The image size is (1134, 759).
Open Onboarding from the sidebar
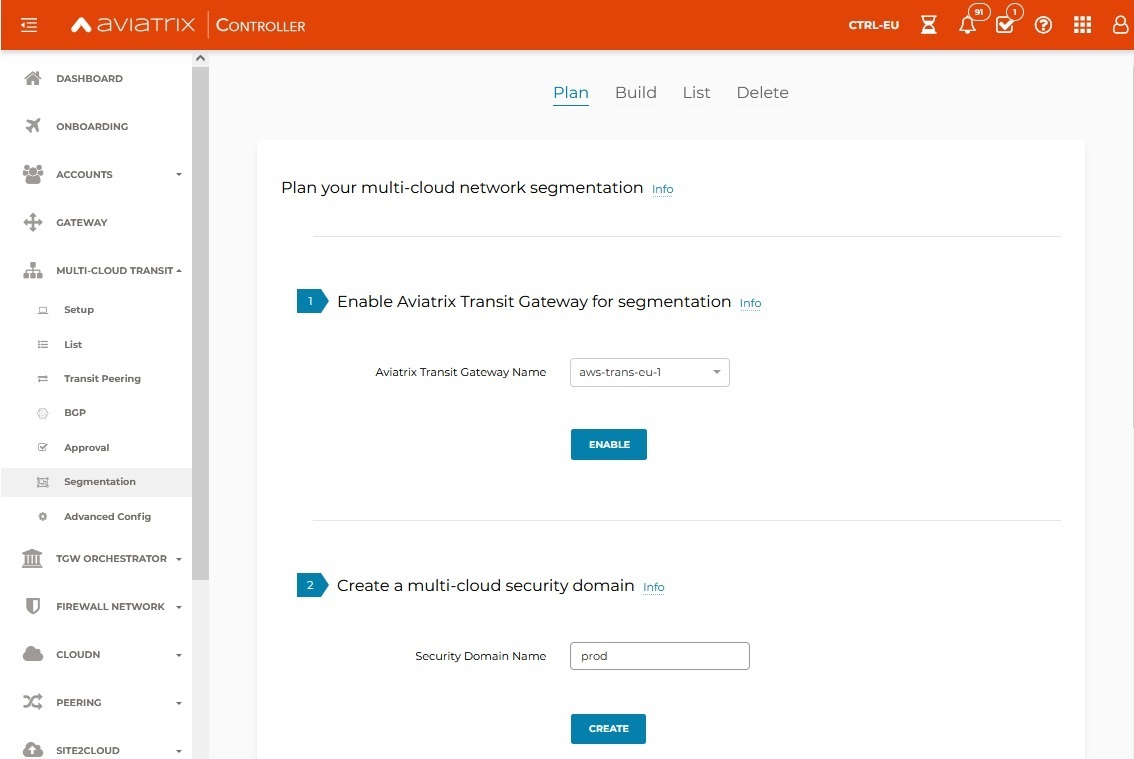click(x=92, y=126)
